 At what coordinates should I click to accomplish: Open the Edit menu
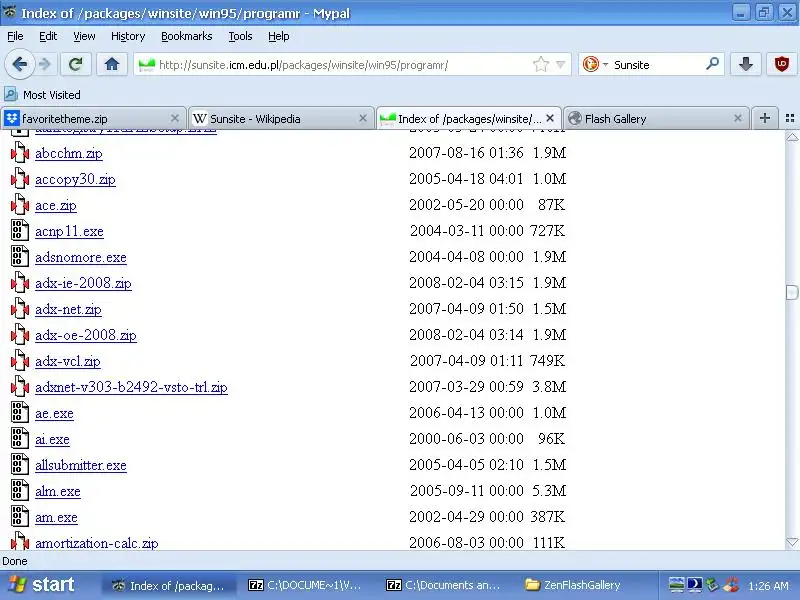point(48,36)
